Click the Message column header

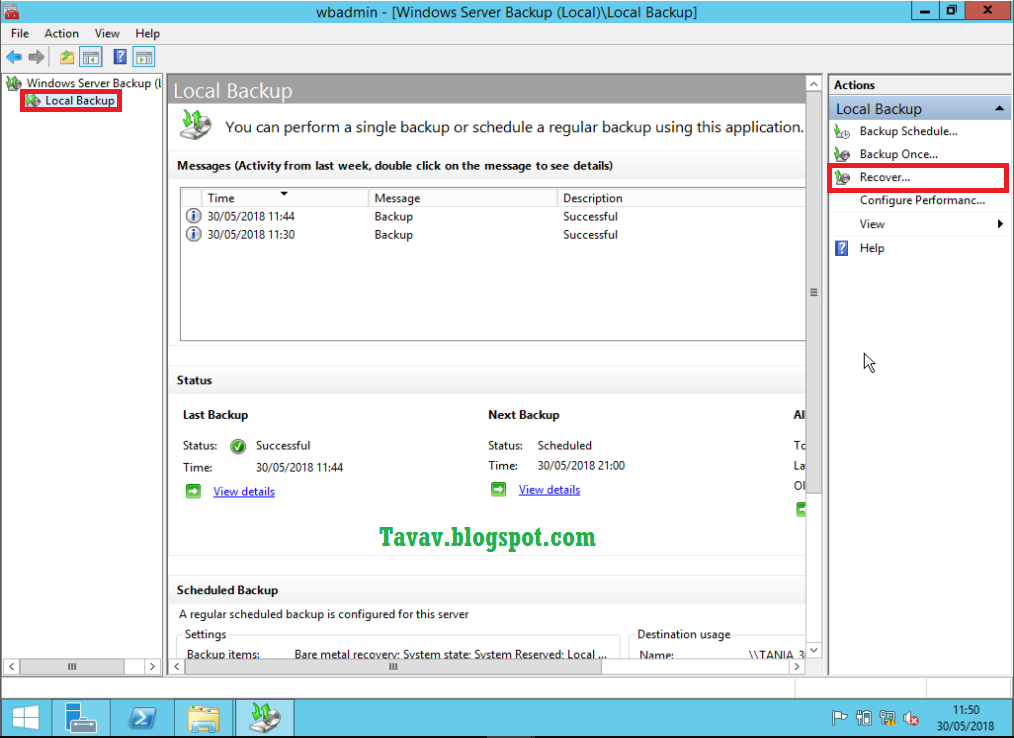pyautogui.click(x=462, y=198)
